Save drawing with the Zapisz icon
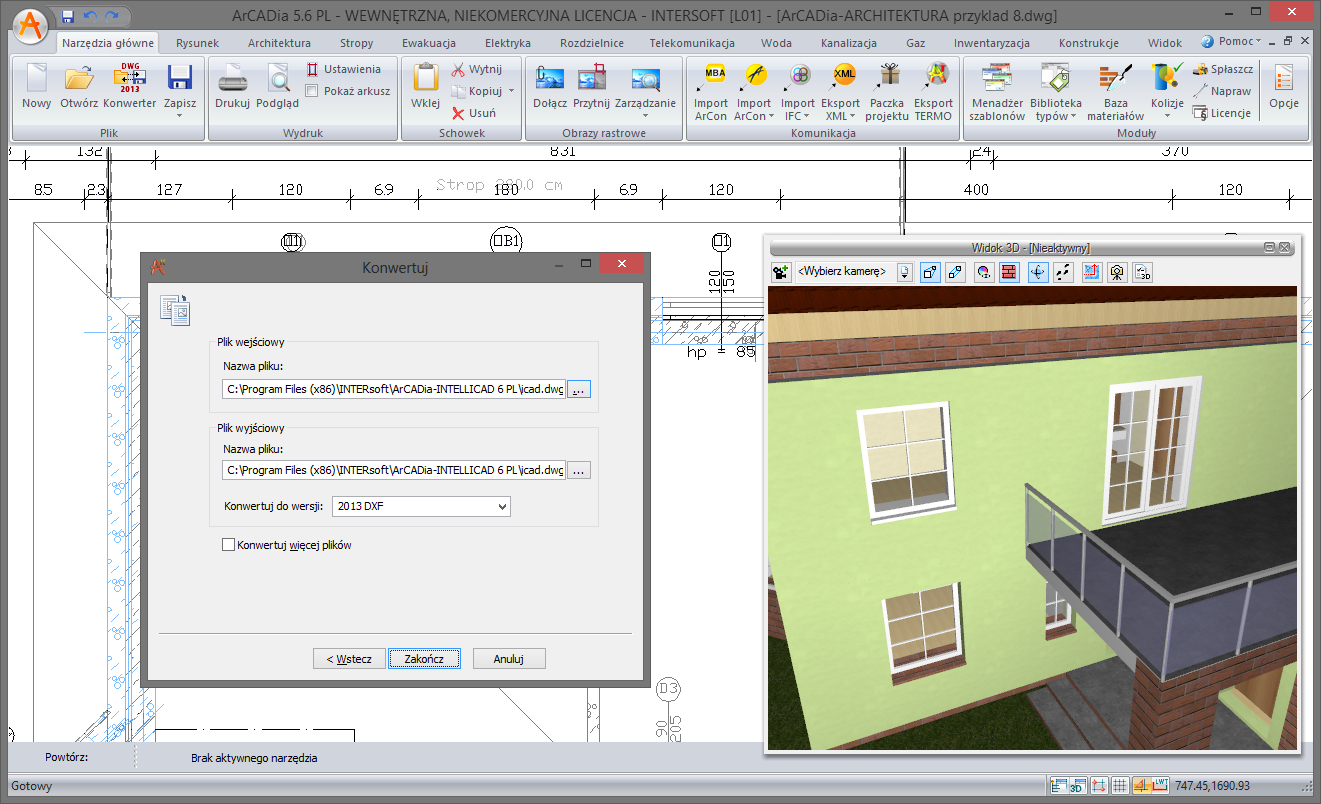This screenshot has width=1321, height=804. (x=180, y=80)
